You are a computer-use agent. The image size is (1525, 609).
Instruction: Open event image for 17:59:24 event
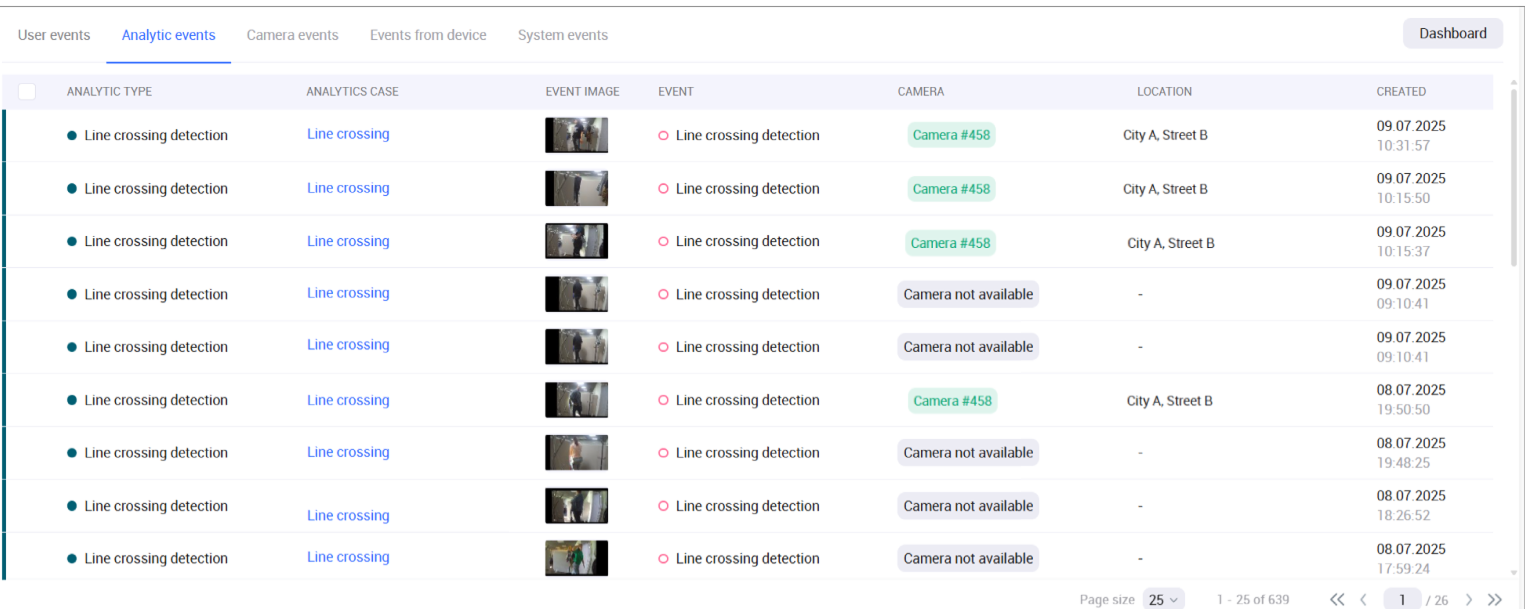click(x=576, y=558)
